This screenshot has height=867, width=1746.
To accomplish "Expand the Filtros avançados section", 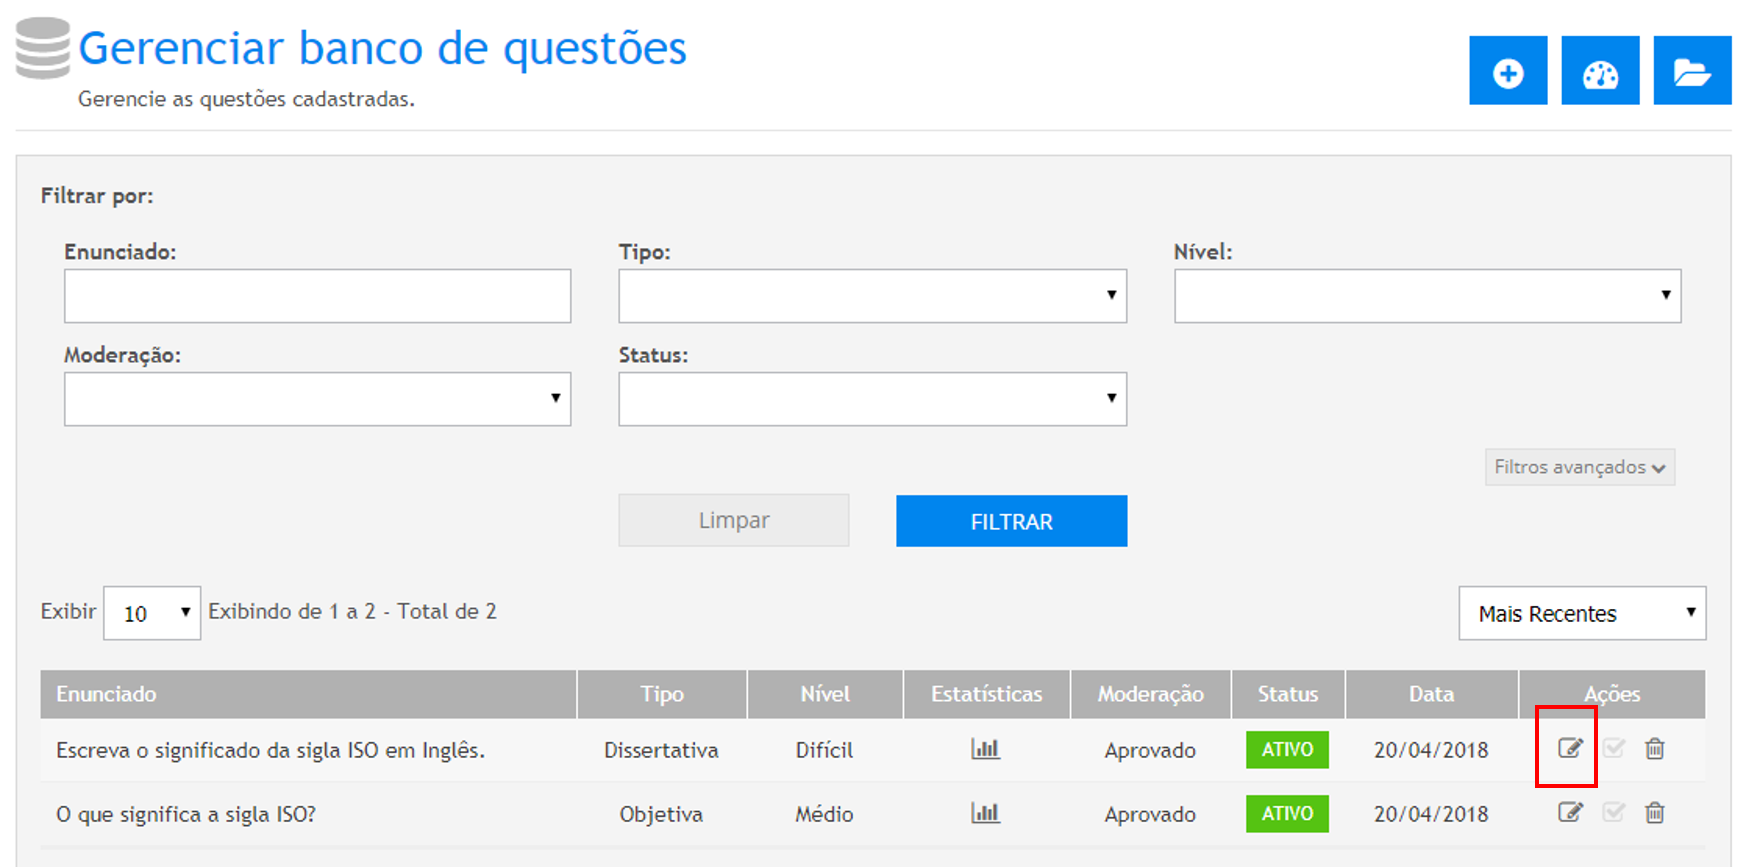I will pyautogui.click(x=1579, y=467).
